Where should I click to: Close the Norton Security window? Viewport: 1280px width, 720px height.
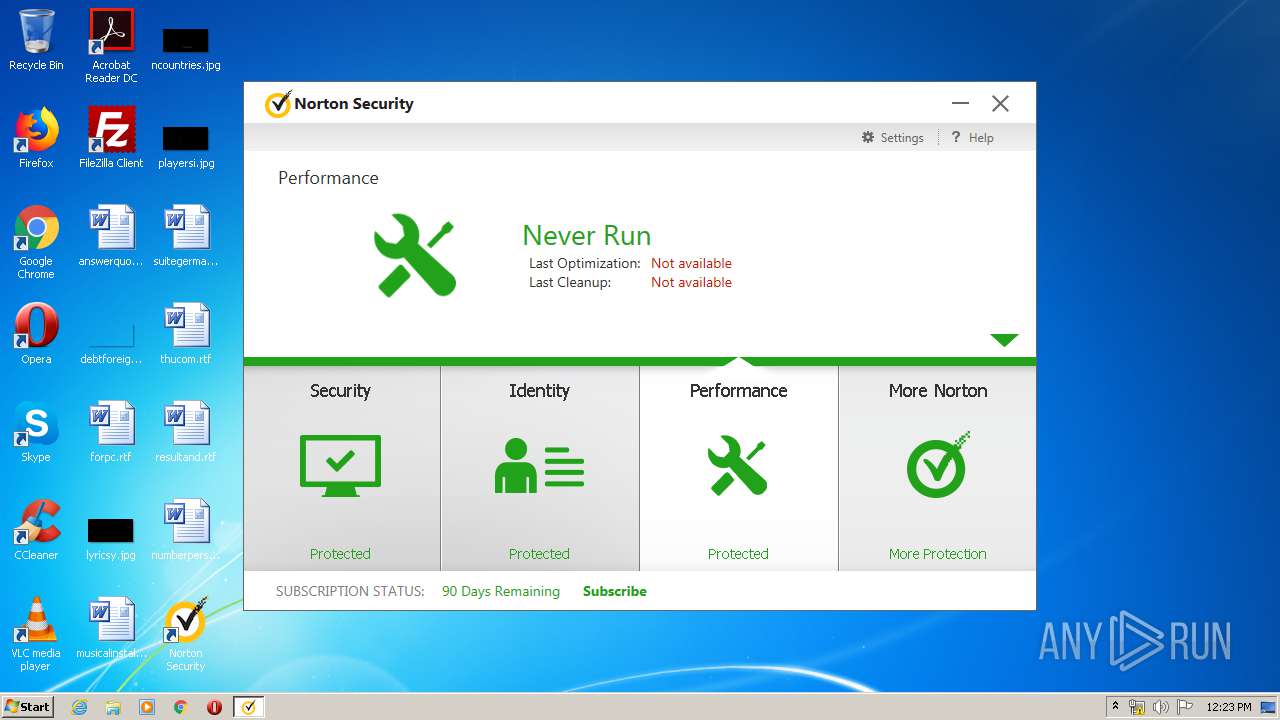tap(1000, 103)
